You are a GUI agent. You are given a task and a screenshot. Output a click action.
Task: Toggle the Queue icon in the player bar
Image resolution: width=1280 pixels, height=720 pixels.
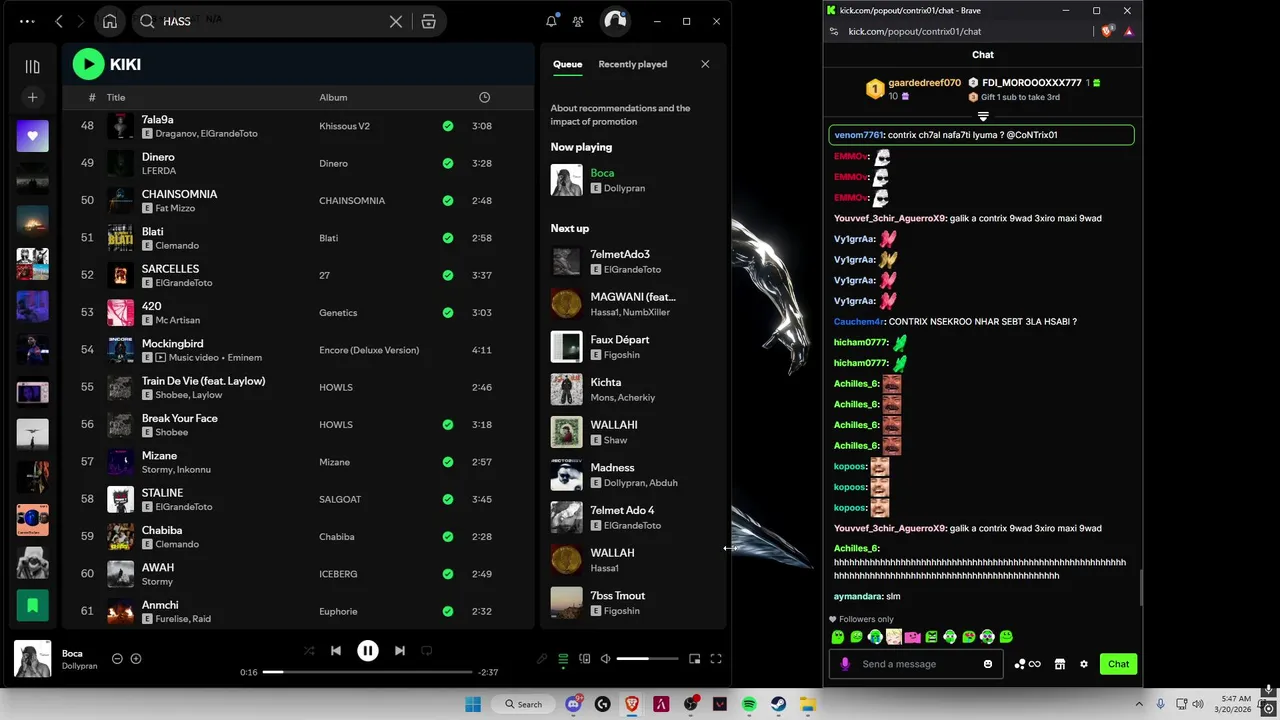563,659
